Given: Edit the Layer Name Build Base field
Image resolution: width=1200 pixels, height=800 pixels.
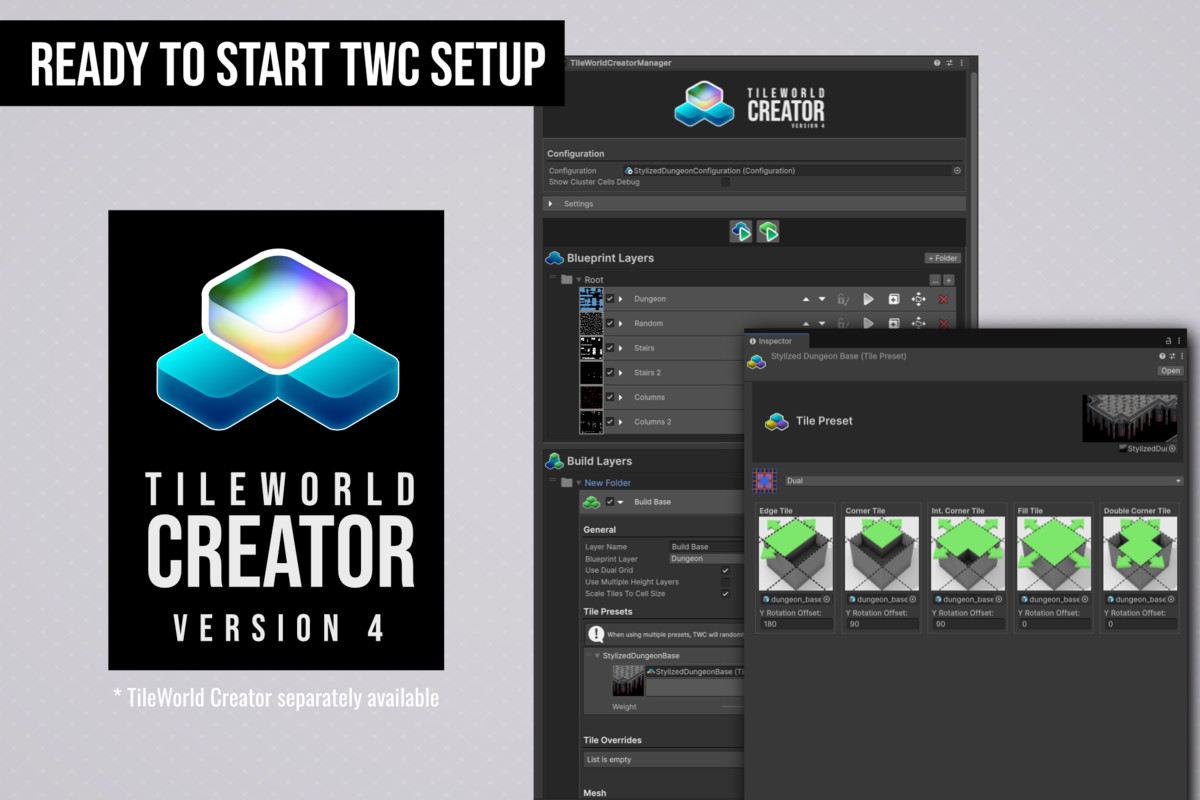Looking at the screenshot, I should (x=708, y=547).
